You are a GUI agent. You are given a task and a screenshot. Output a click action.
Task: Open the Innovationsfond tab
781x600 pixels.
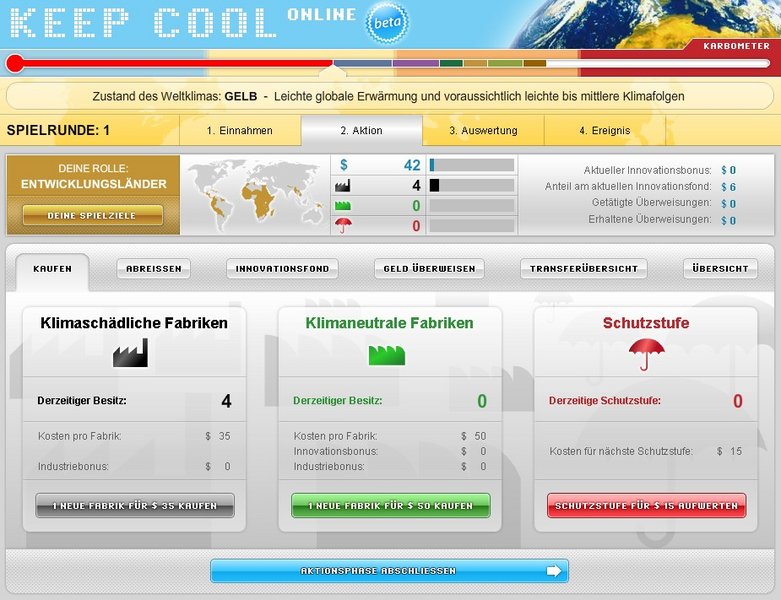tap(282, 269)
